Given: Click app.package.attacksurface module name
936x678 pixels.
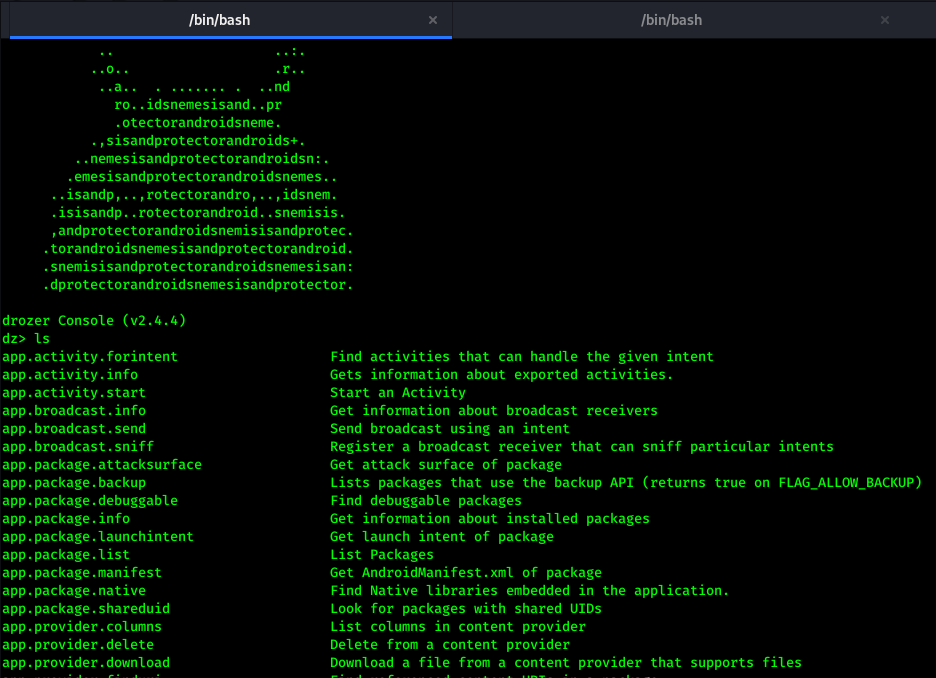Looking at the screenshot, I should 102,465.
